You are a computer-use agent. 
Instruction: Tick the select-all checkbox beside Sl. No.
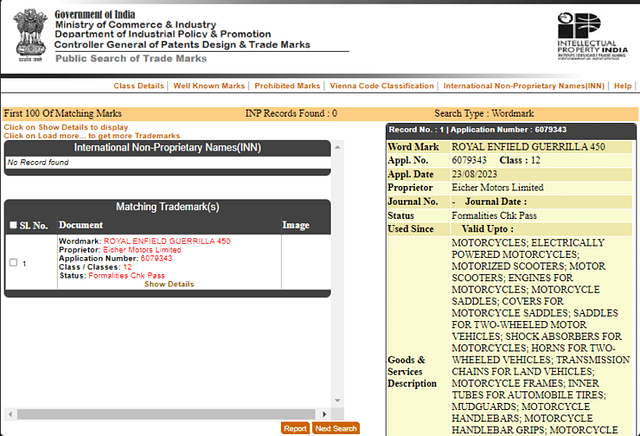tap(13, 225)
